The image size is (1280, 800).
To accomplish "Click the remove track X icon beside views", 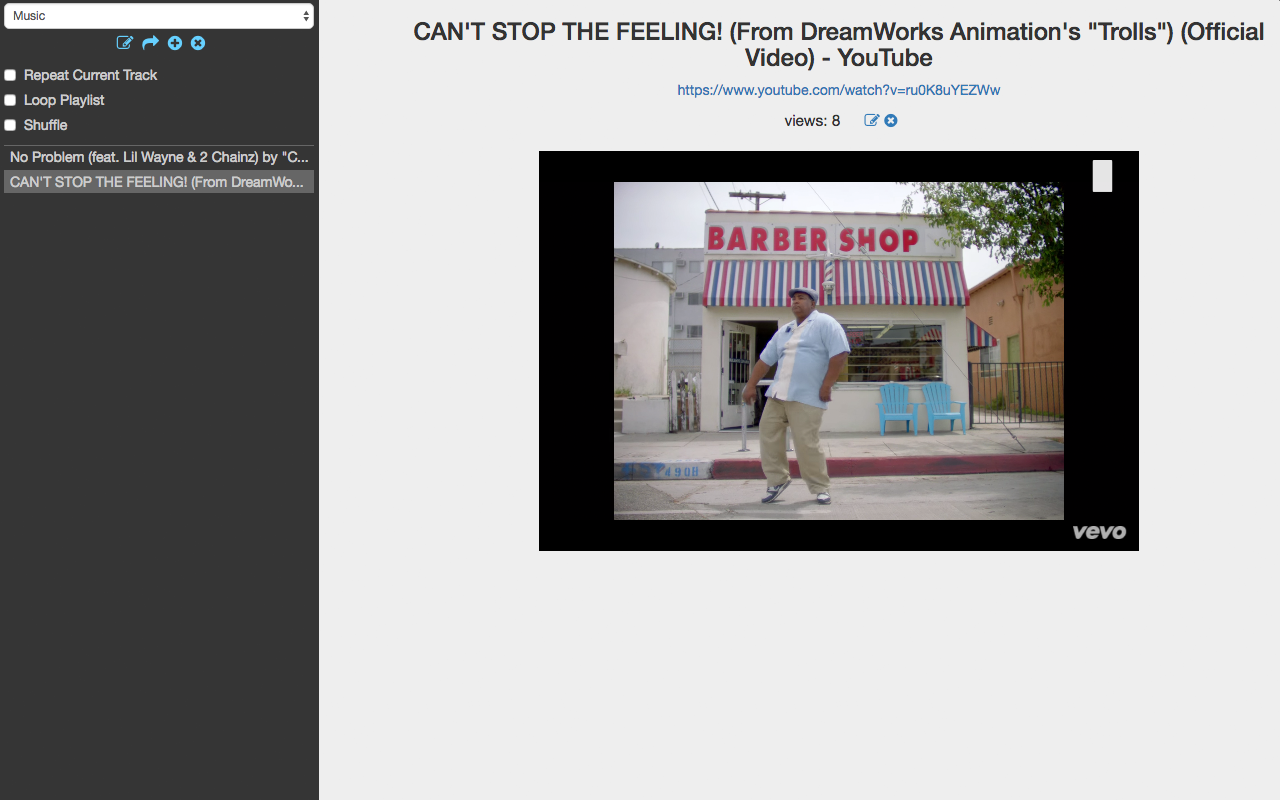I will pyautogui.click(x=891, y=120).
